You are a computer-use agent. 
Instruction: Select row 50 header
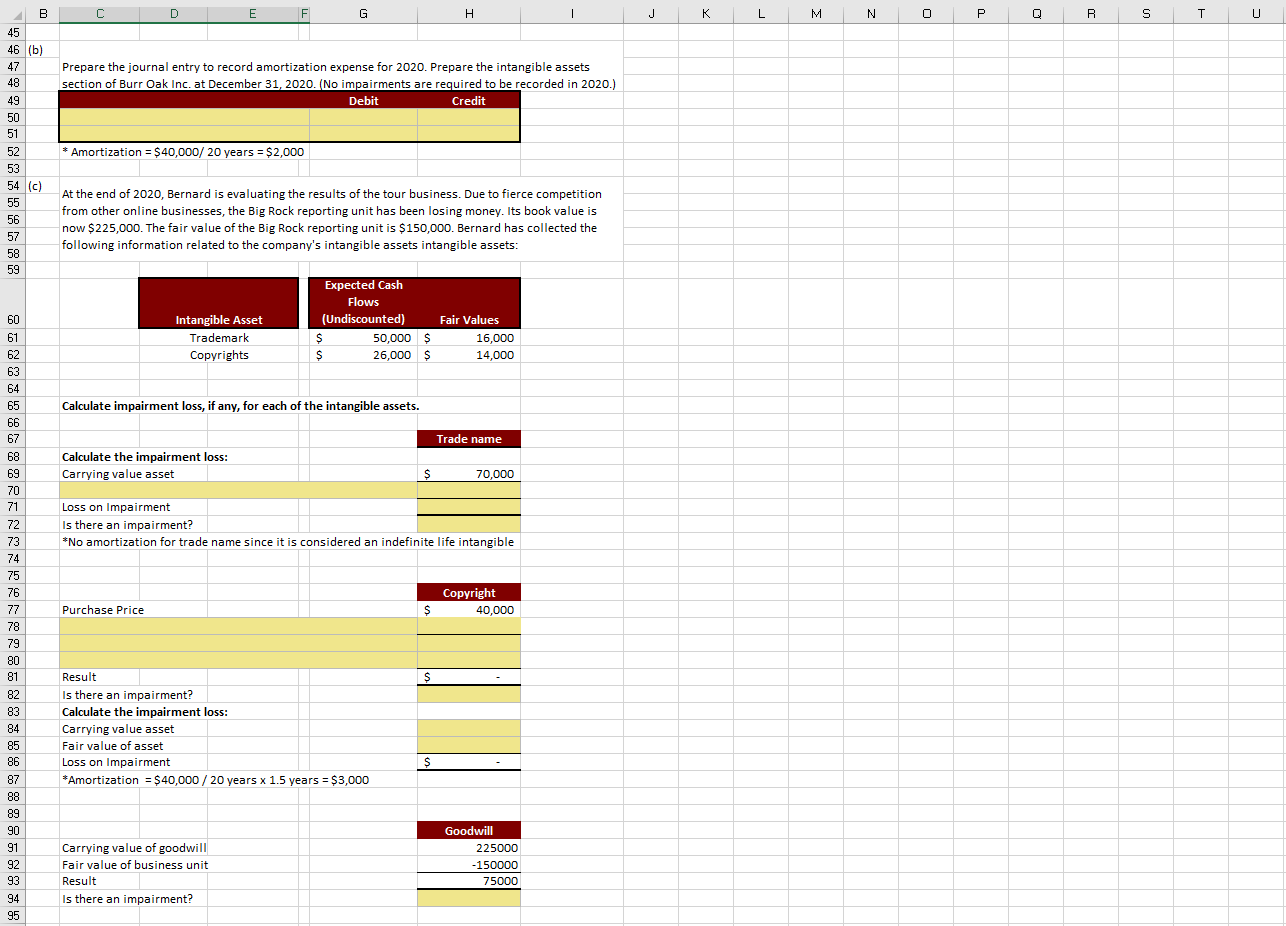tap(13, 117)
